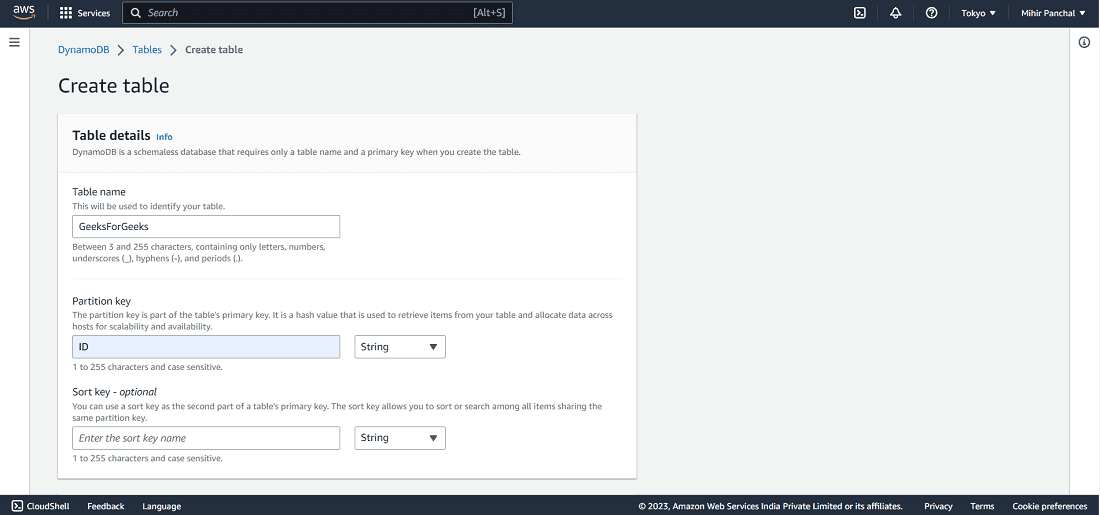Open the hamburger side navigation menu
The image size is (1100, 515).
[14, 42]
